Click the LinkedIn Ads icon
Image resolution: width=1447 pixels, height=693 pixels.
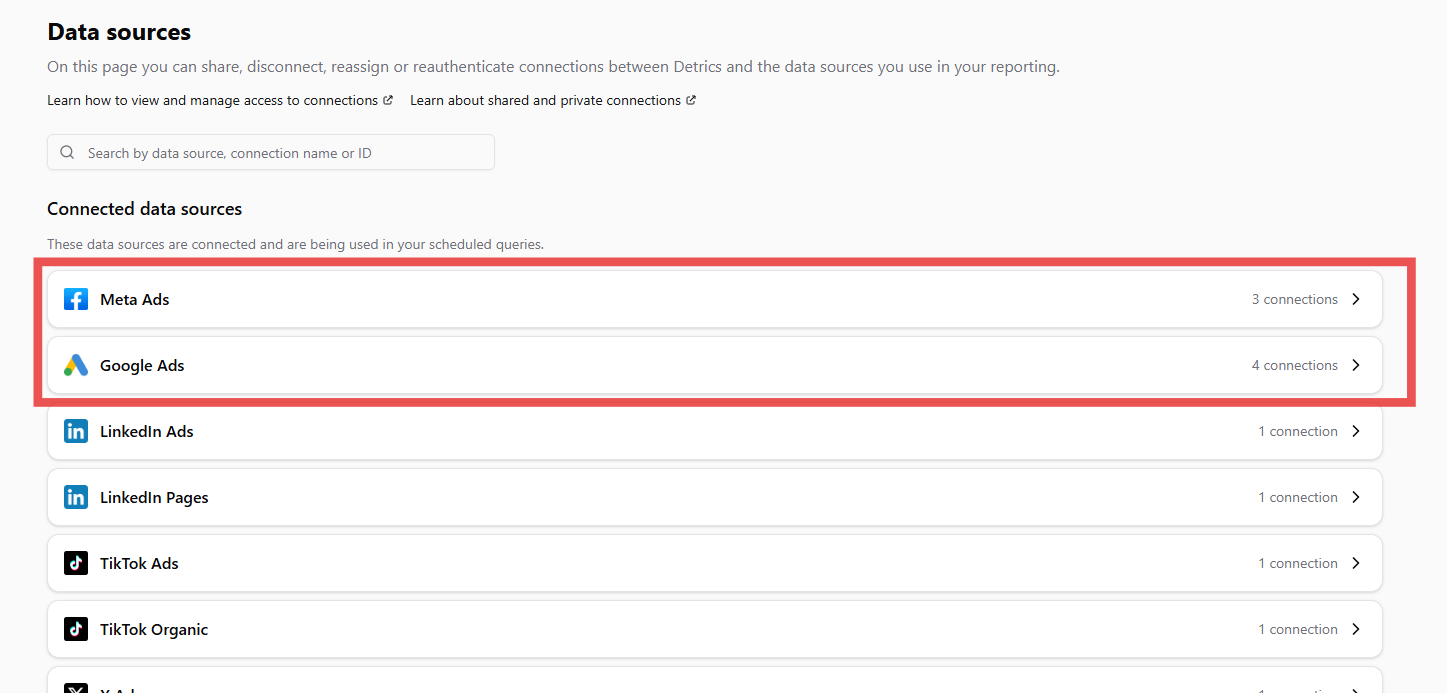75,430
